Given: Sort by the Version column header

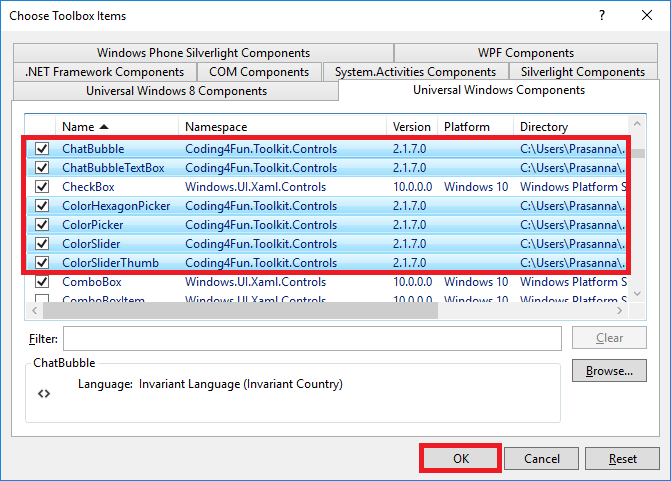Looking at the screenshot, I should [x=411, y=127].
